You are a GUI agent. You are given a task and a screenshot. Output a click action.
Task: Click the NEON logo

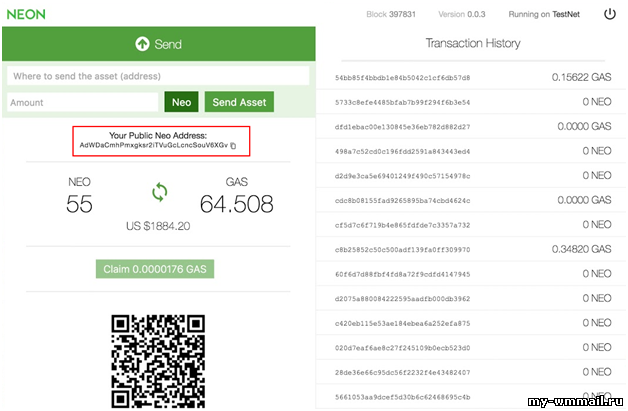pos(26,14)
